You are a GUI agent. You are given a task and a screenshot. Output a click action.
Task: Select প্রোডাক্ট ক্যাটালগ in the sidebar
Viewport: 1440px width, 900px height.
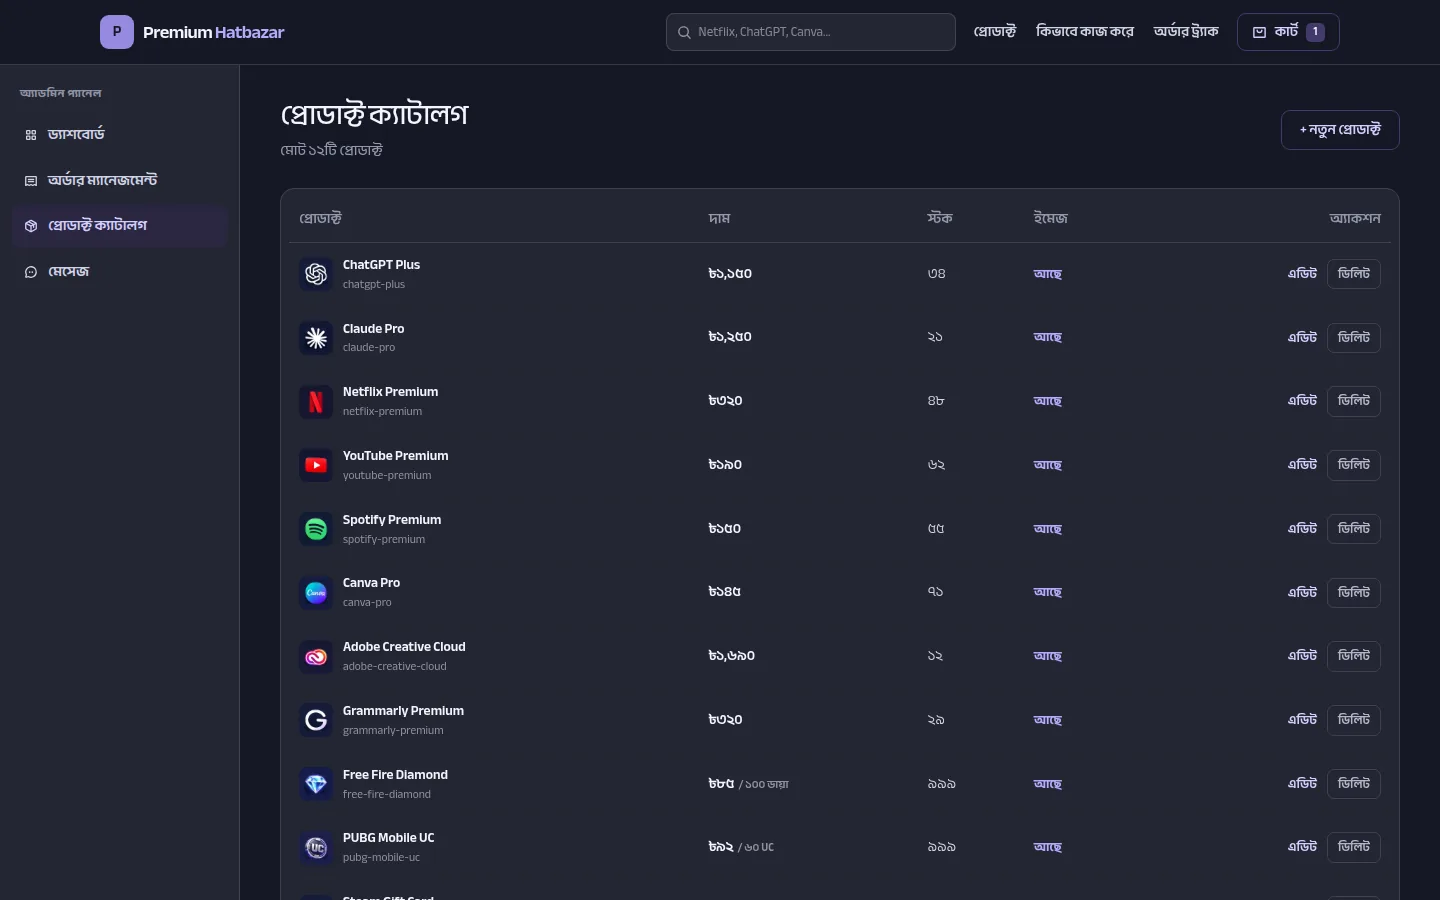click(120, 226)
